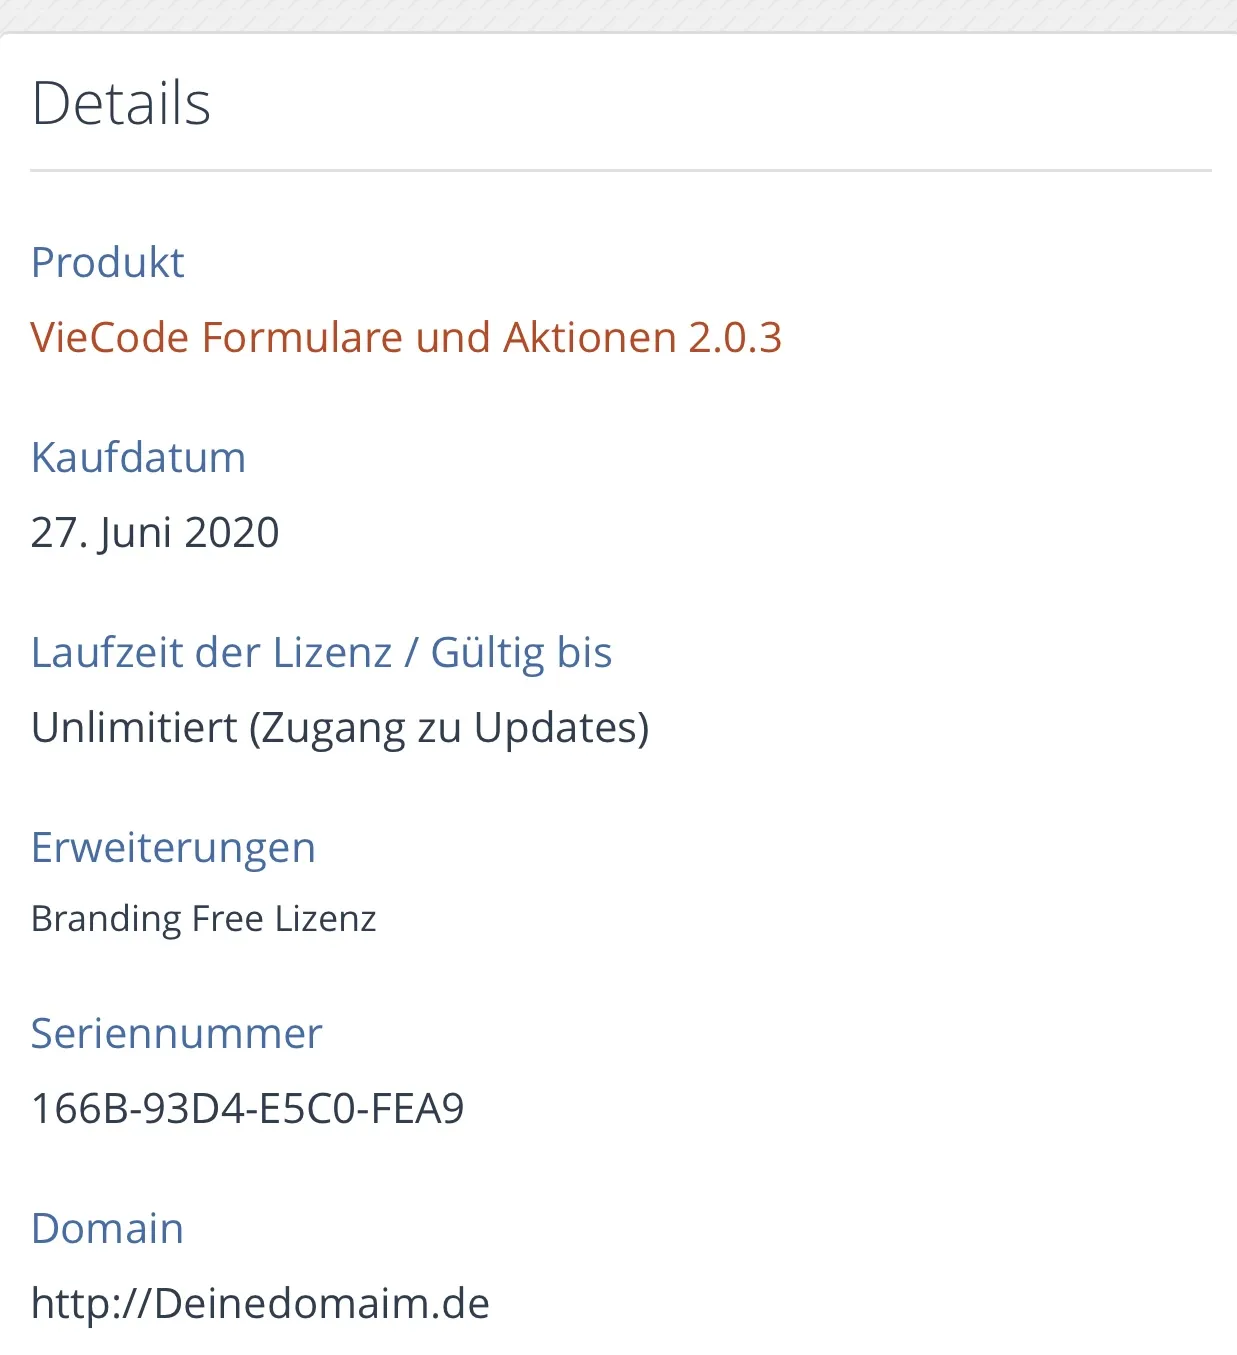Select the Branding Free Lizenz extension
Viewport: 1237px width, 1355px height.
(203, 919)
